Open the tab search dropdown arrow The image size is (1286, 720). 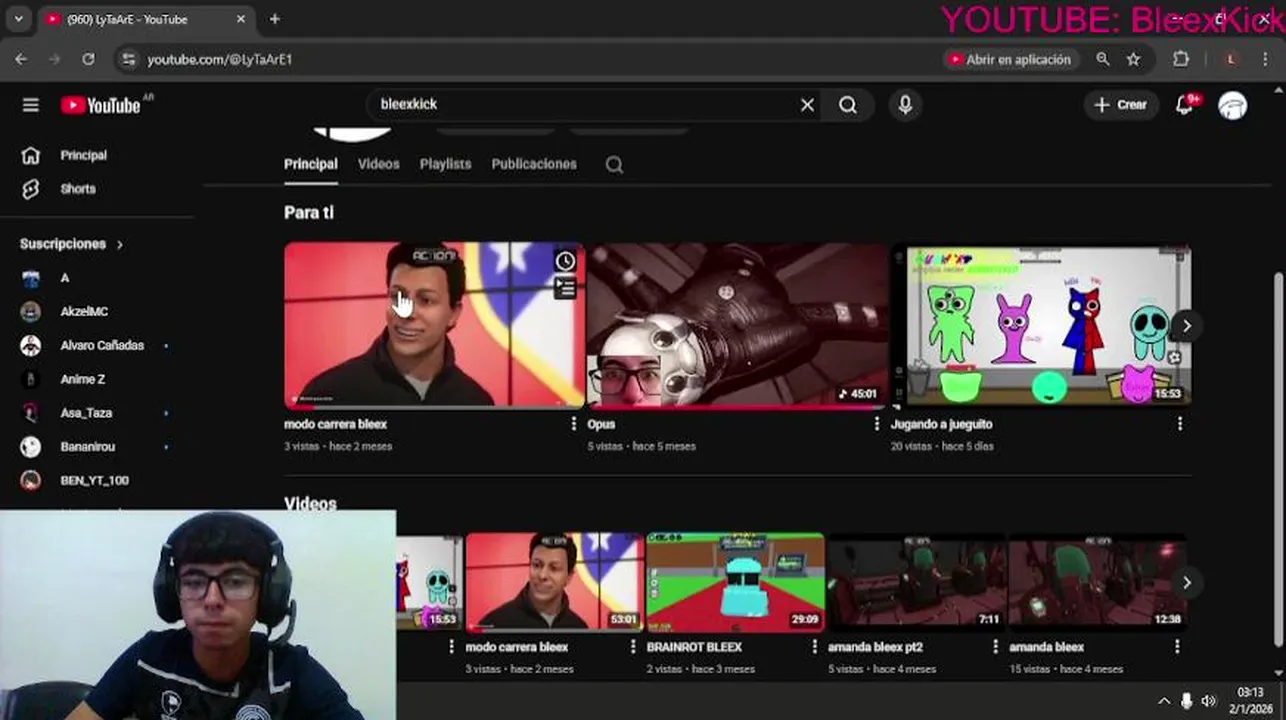[18, 19]
